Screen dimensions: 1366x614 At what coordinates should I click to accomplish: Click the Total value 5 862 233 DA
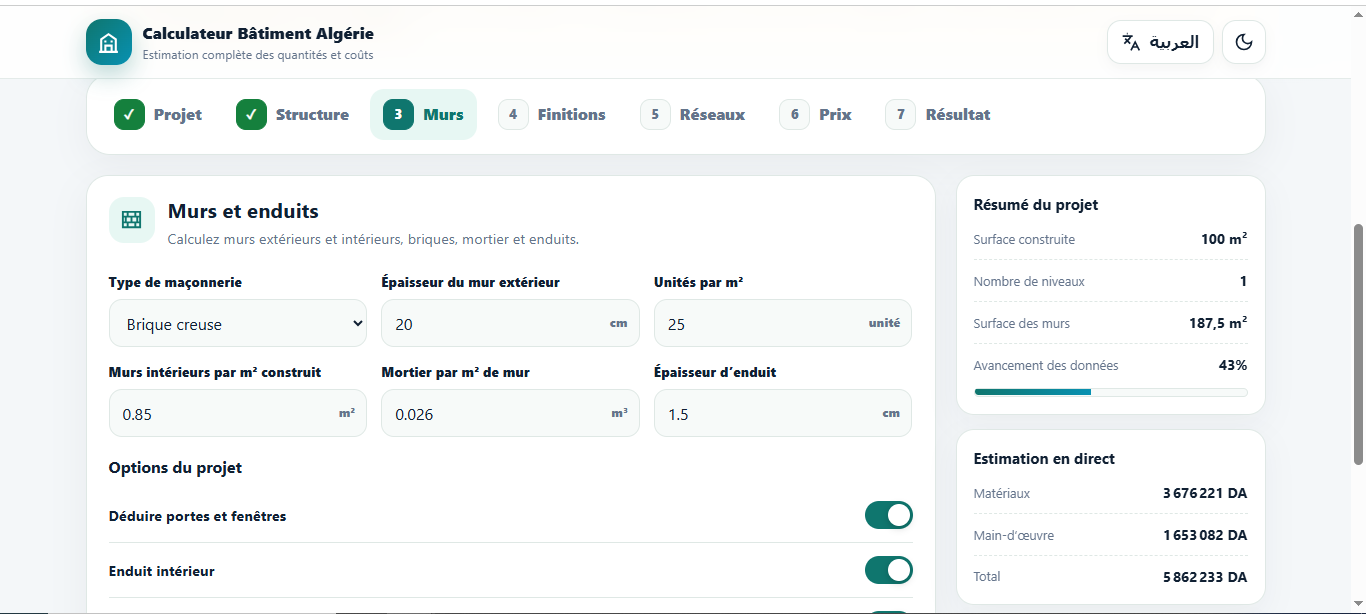[1205, 577]
